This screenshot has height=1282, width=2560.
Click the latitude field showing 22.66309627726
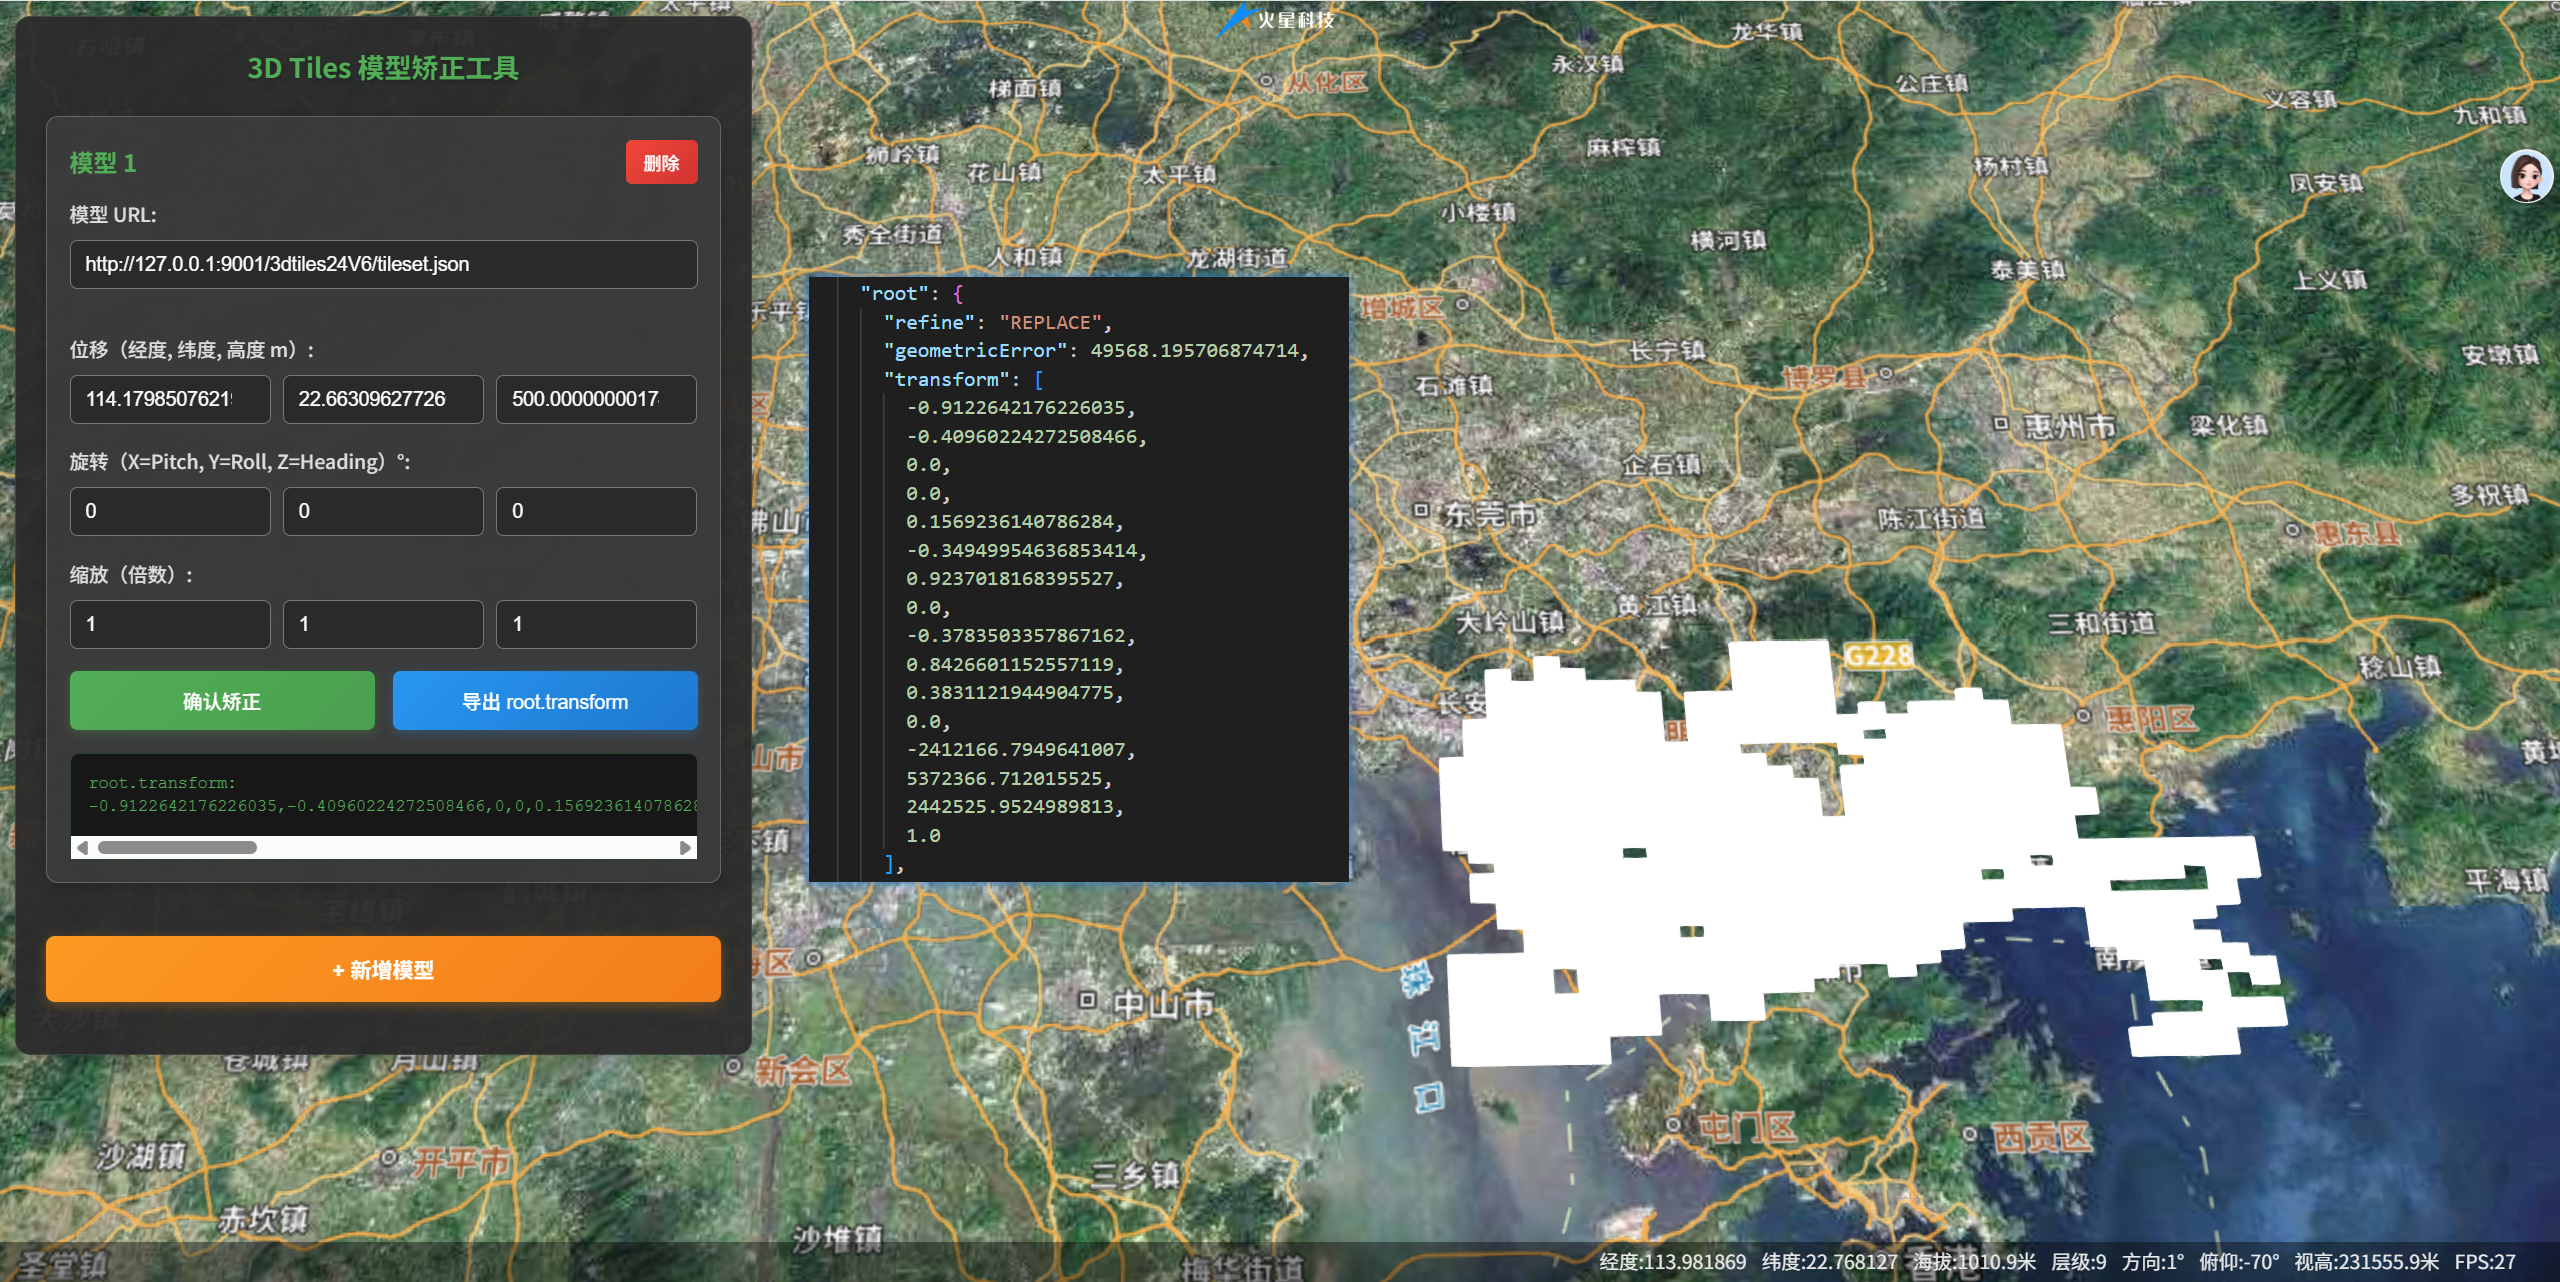[x=383, y=399]
